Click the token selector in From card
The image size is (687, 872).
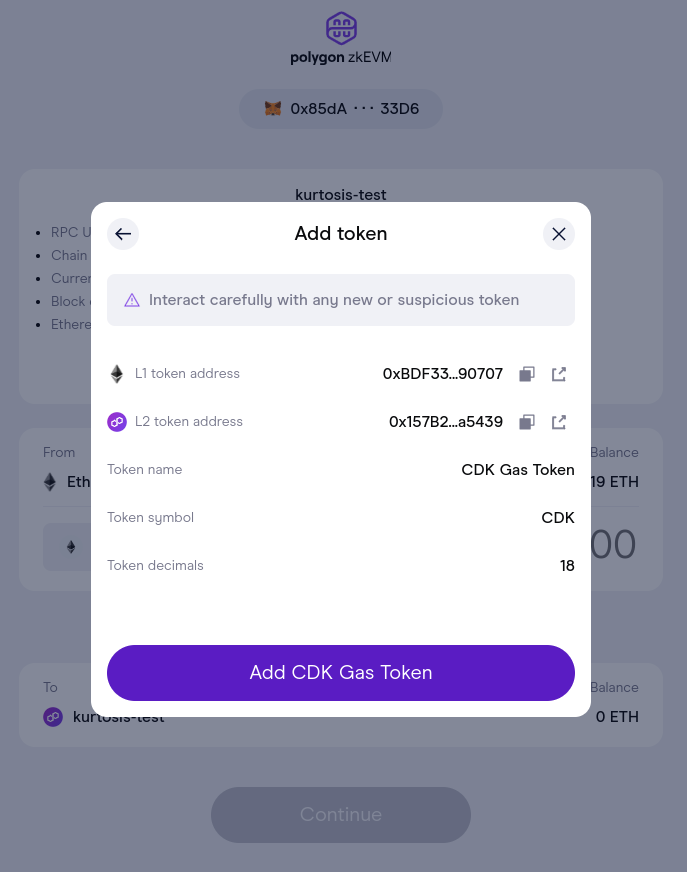pos(67,547)
